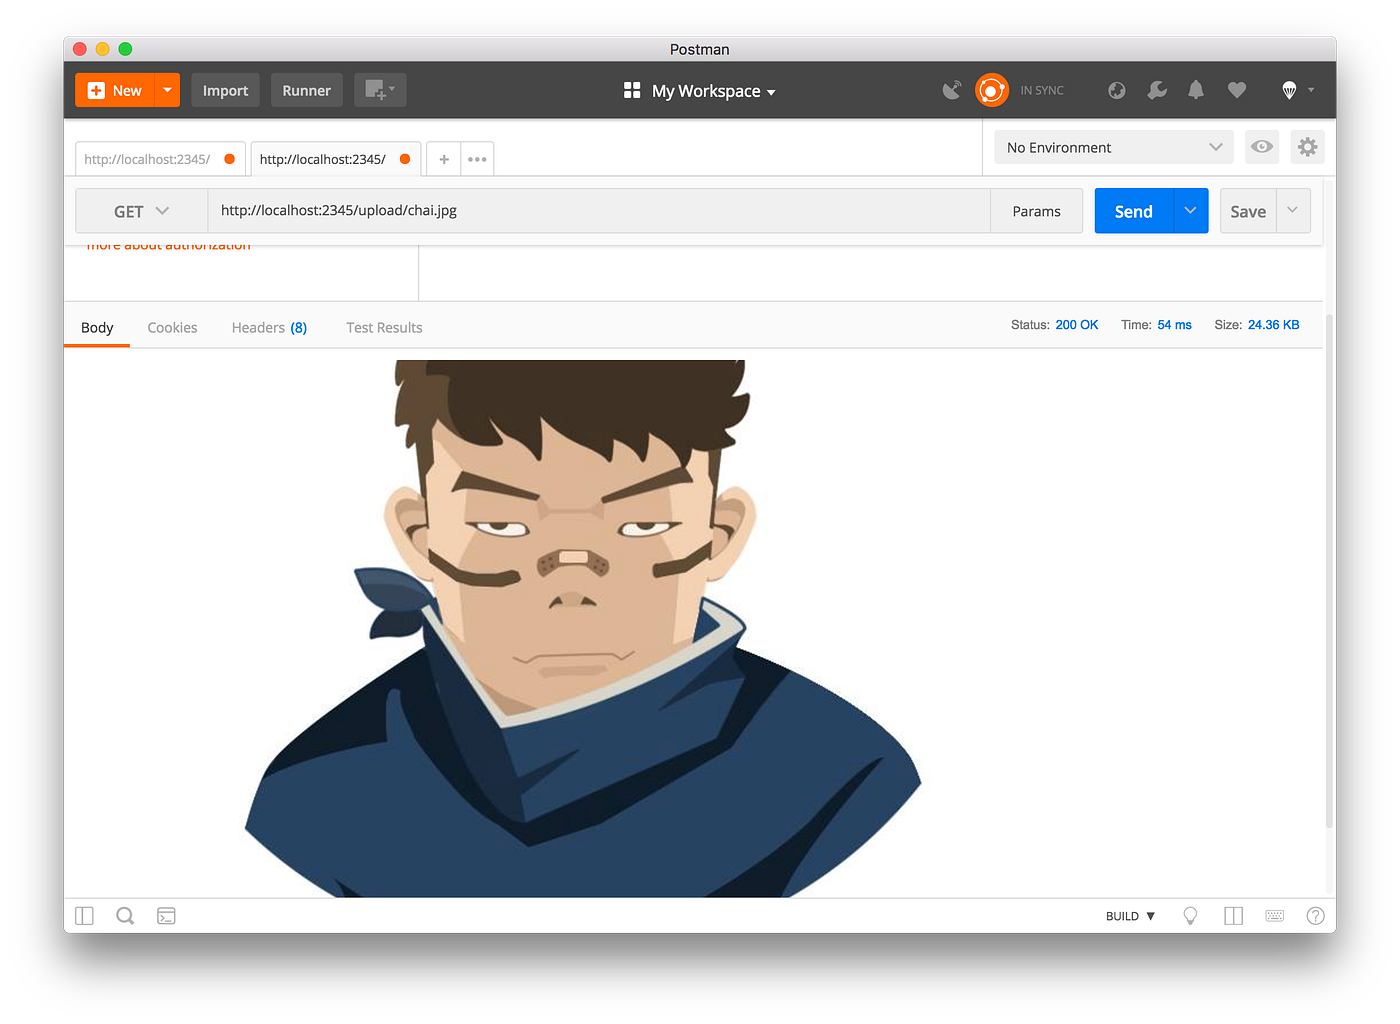Click the orange Sync status icon
Image resolution: width=1400 pixels, height=1024 pixels.
992,90
